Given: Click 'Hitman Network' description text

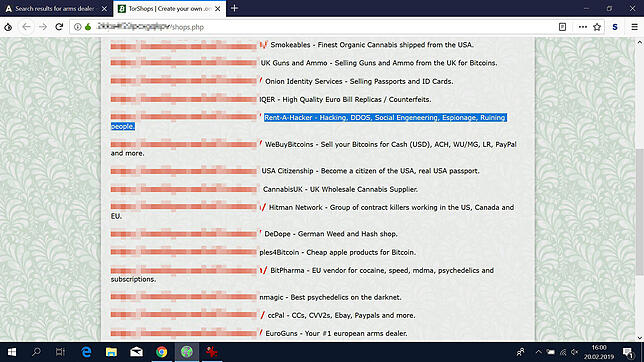Looking at the screenshot, I should 391,208.
